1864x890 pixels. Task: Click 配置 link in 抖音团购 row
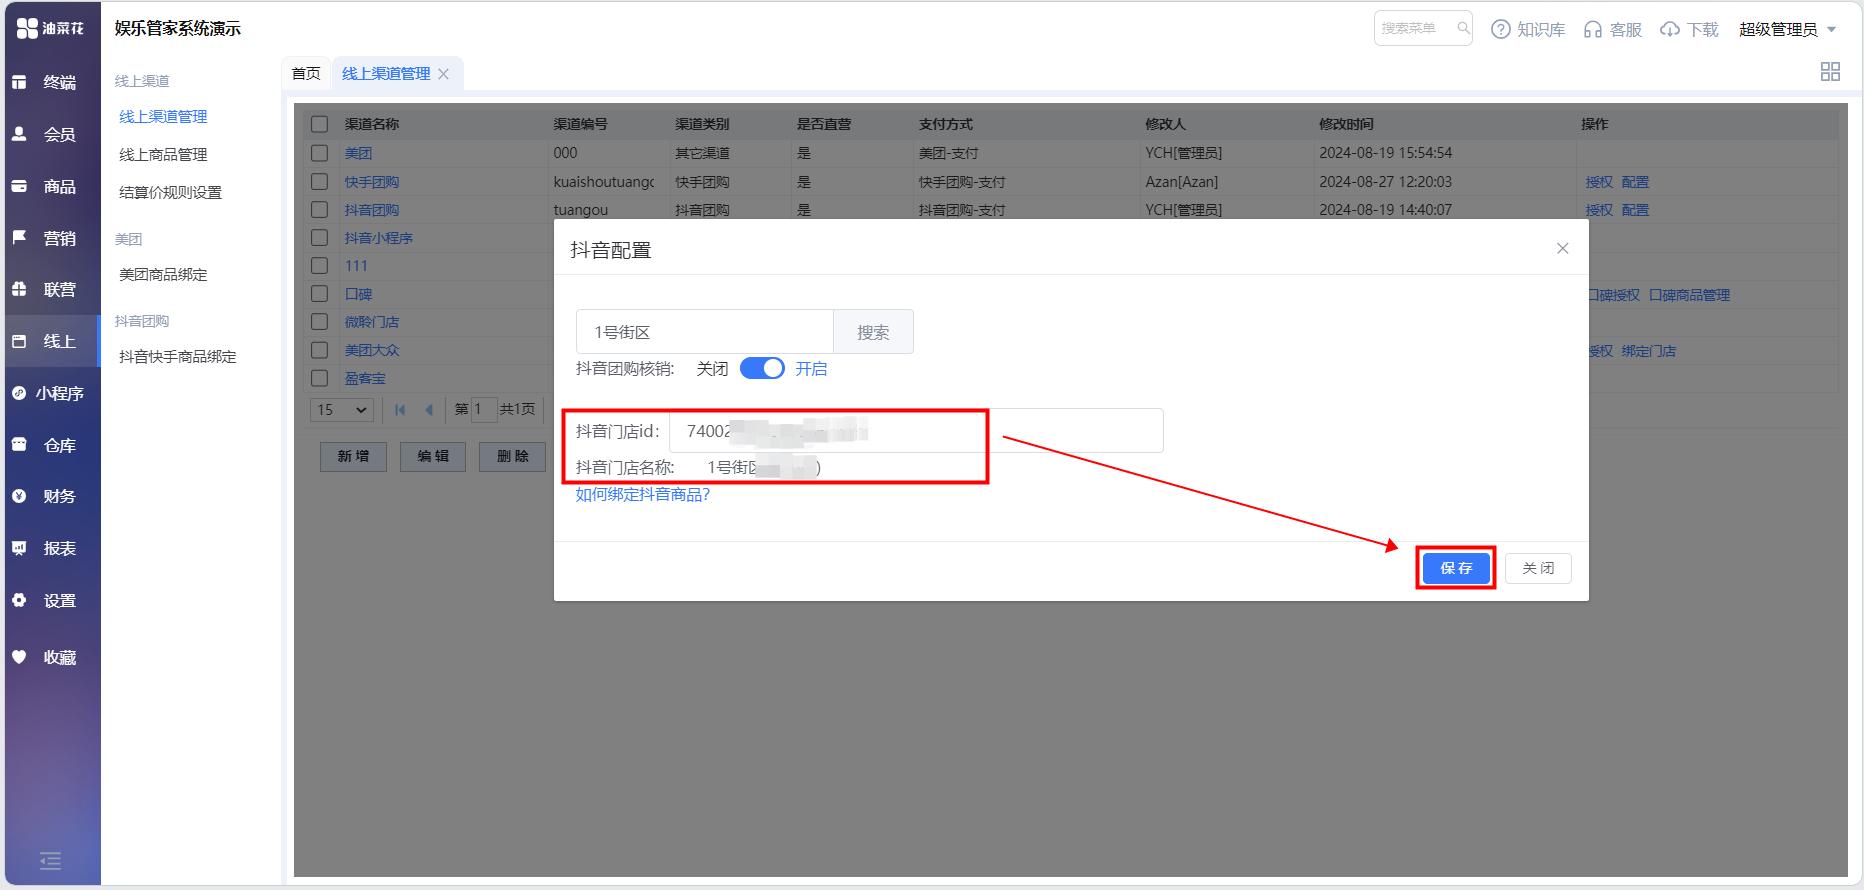(1635, 210)
